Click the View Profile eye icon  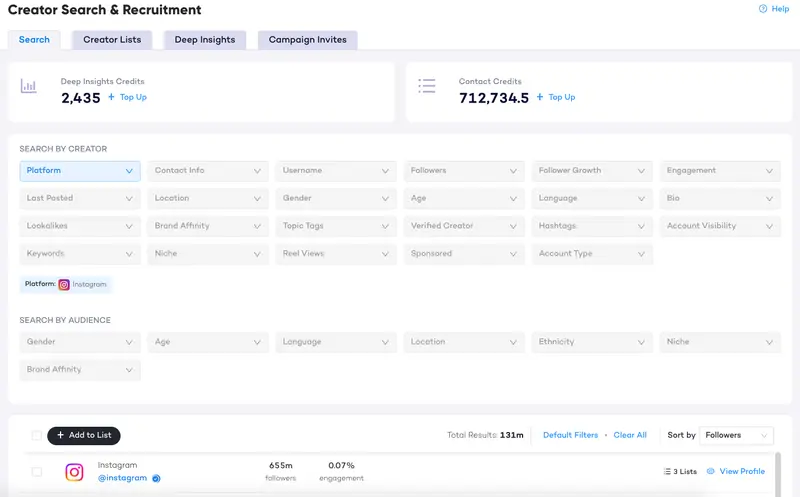point(711,471)
